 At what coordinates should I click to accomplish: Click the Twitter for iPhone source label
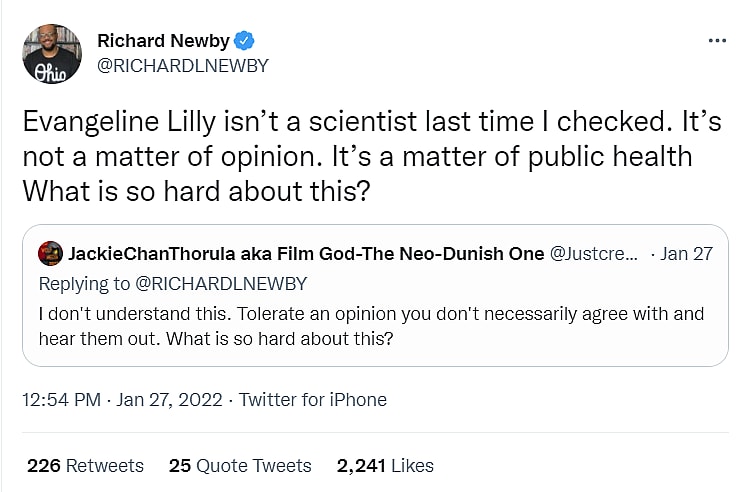[x=315, y=400]
